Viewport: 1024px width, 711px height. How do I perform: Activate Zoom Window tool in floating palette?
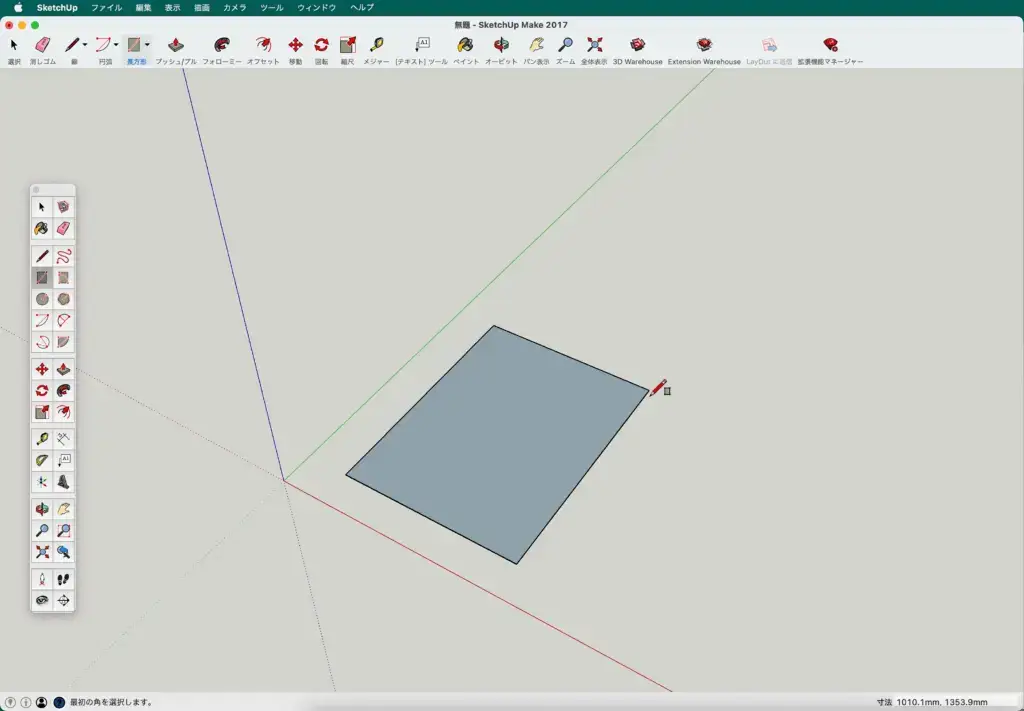(63, 531)
